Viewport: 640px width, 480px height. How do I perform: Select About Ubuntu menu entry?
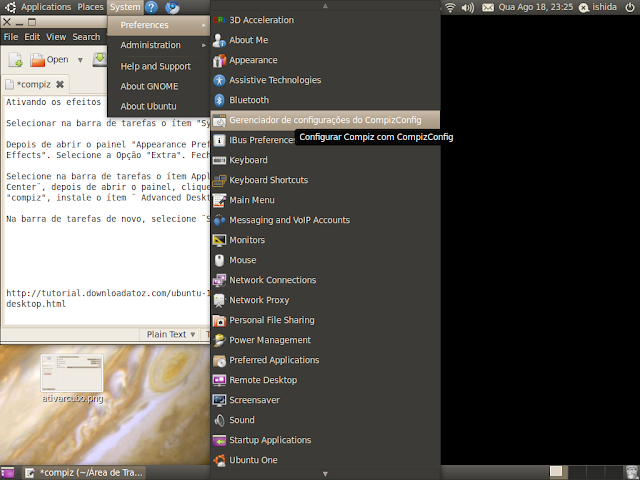click(159, 106)
